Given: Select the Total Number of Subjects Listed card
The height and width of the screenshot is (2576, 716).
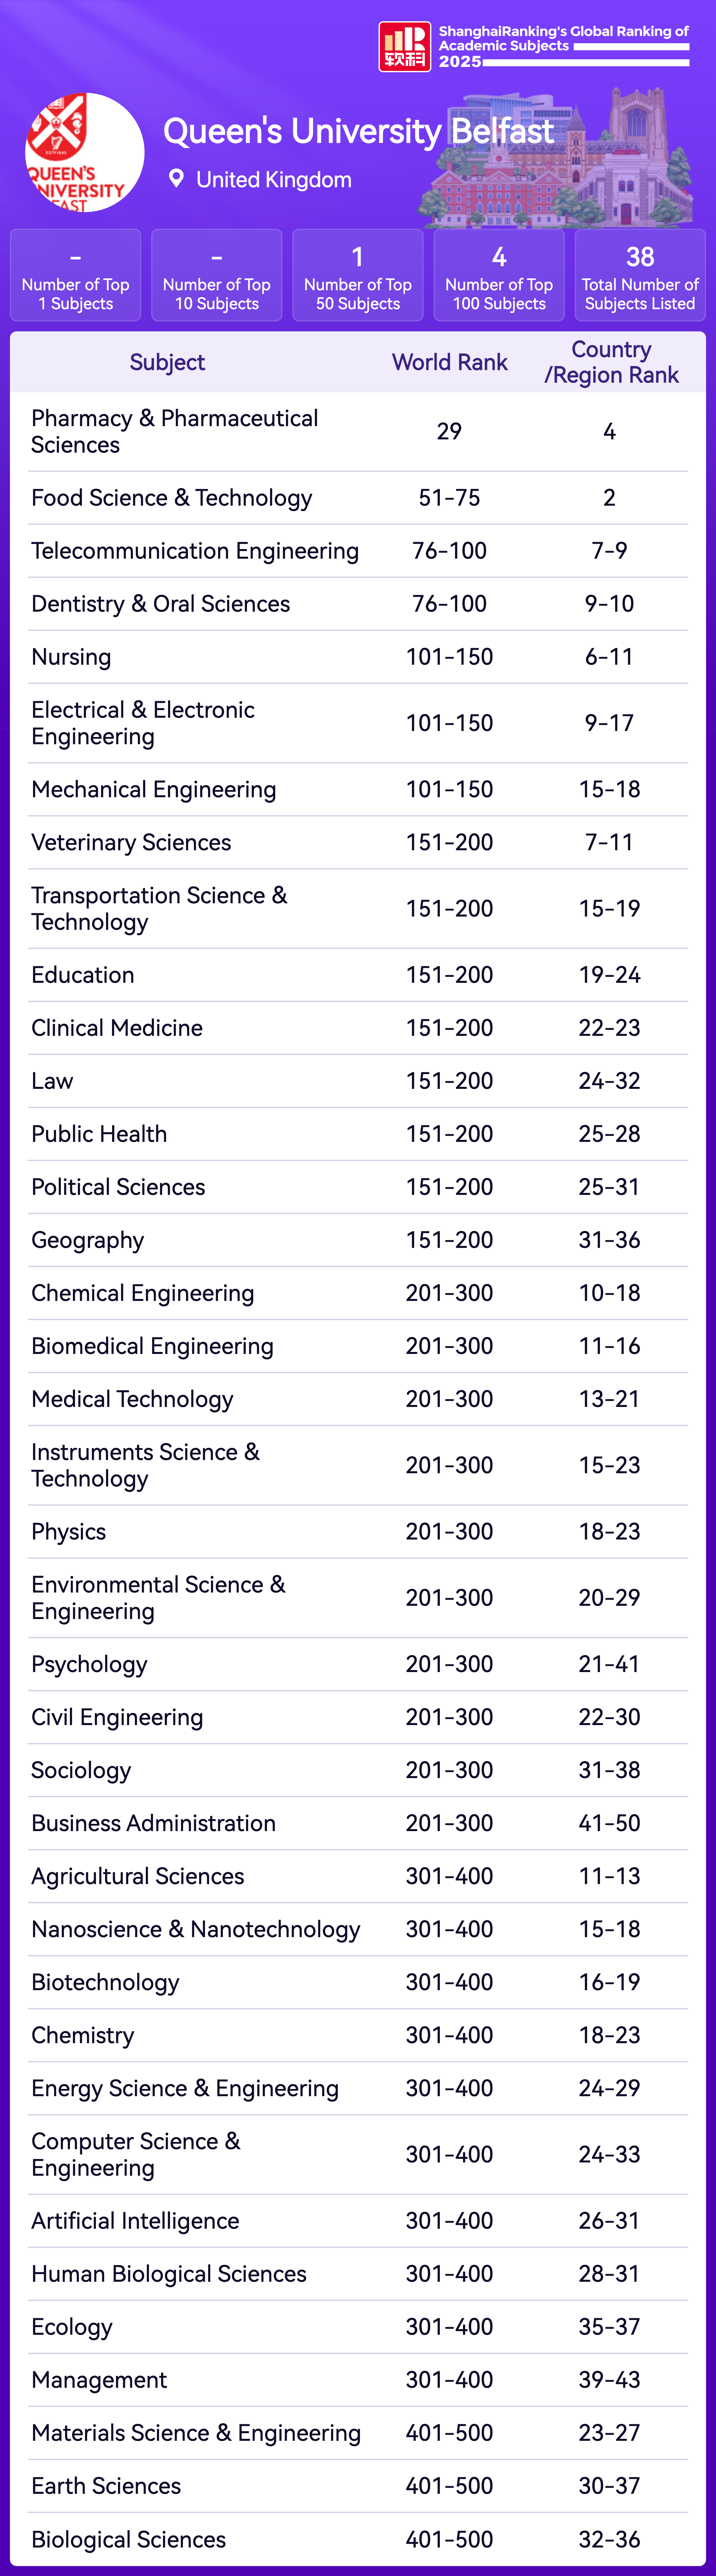Looking at the screenshot, I should coord(640,275).
